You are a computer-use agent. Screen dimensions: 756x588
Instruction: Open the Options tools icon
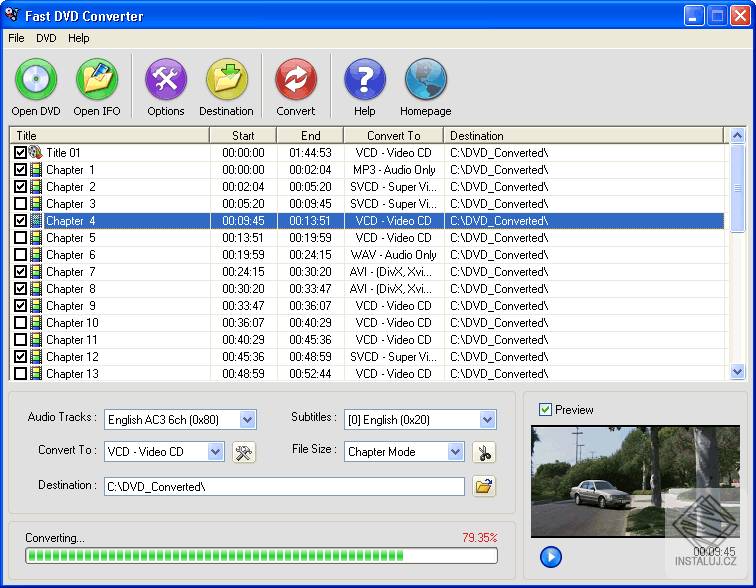[166, 80]
